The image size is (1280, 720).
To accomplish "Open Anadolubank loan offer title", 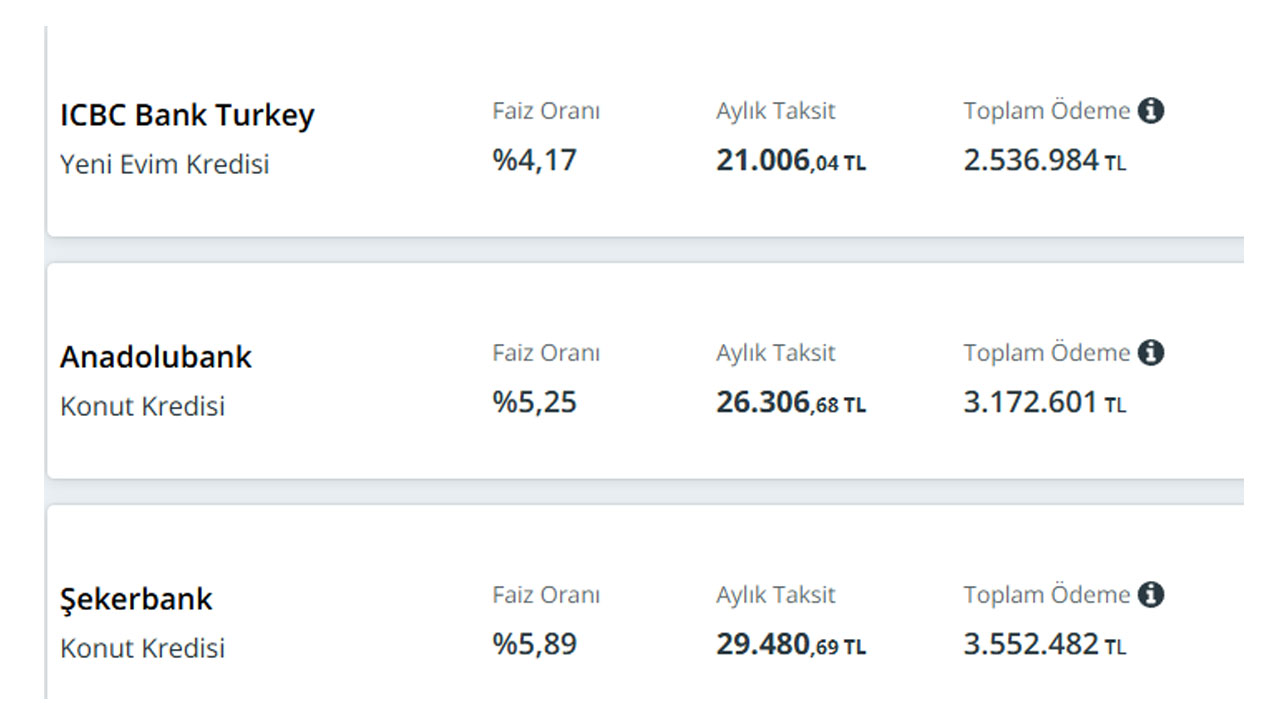I will tap(156, 357).
